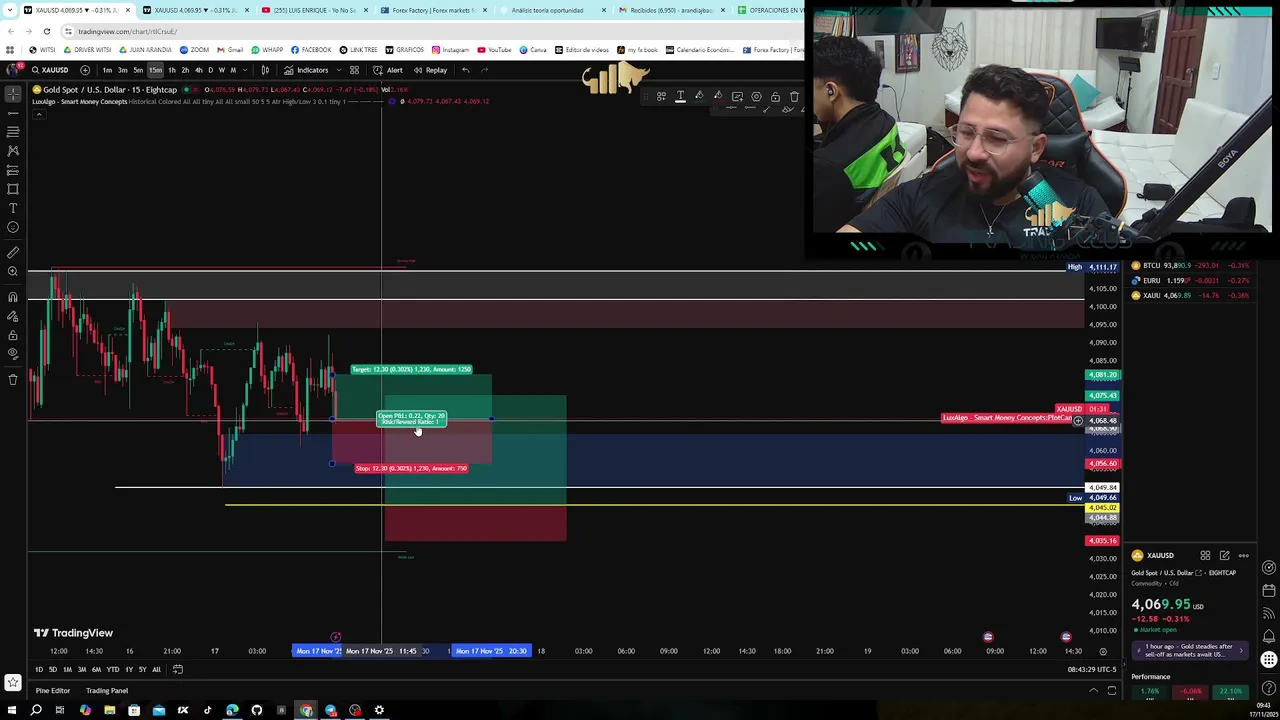Switch to the 1m timeframe

(x=107, y=70)
